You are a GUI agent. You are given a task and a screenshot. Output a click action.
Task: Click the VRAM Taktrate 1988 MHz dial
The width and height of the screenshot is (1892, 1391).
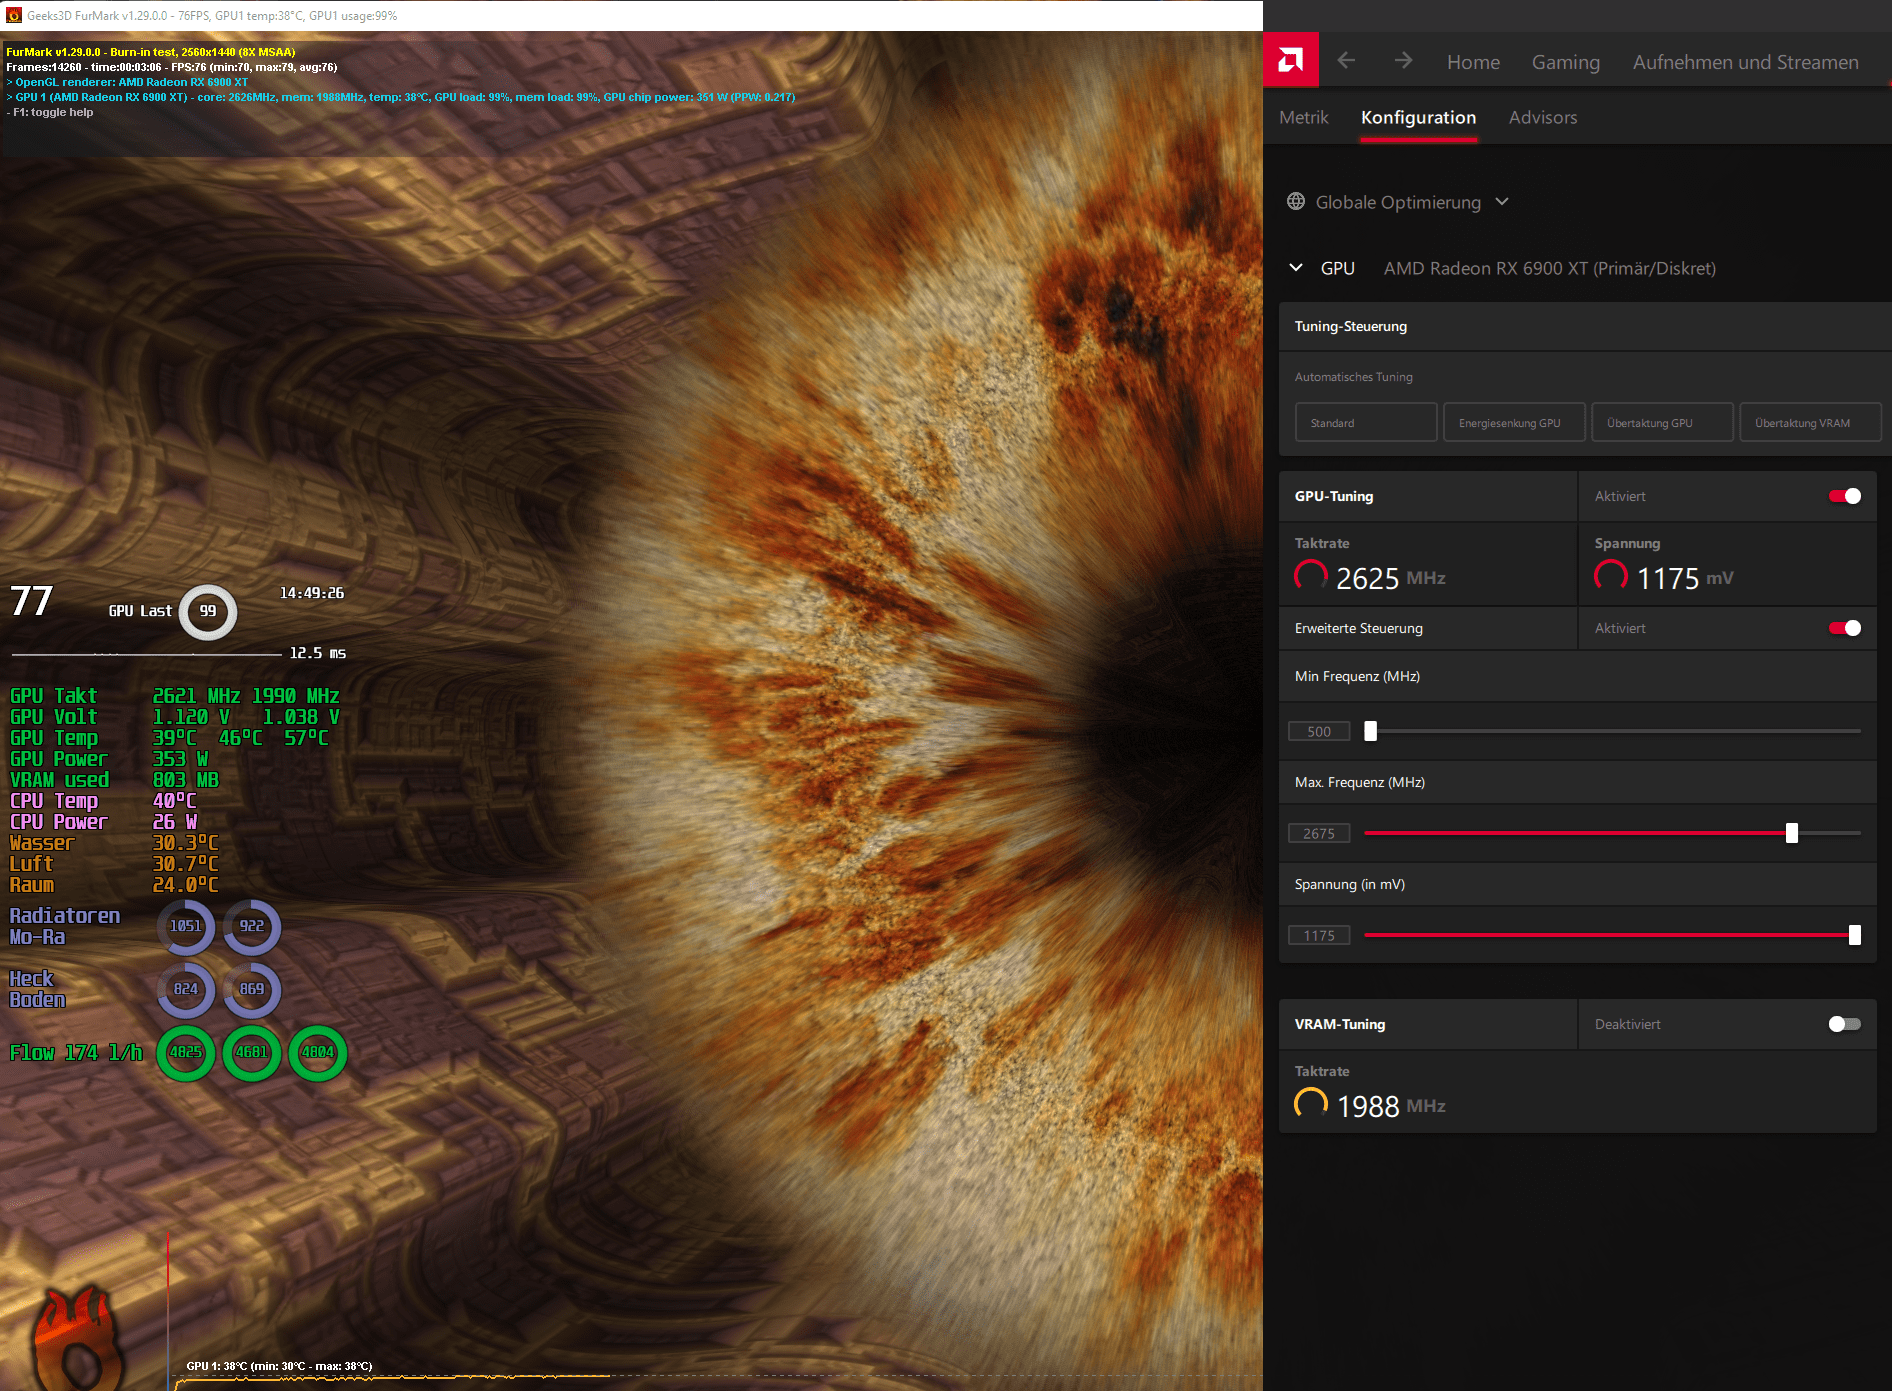(1311, 1104)
